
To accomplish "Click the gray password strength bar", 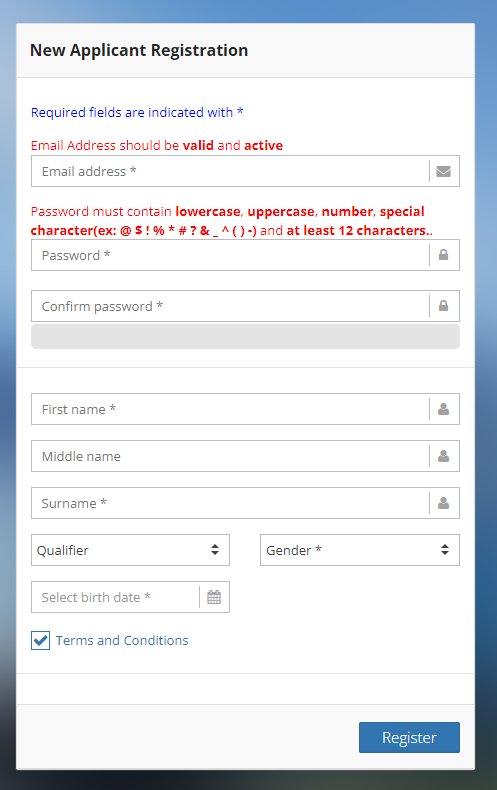I will 245,337.
